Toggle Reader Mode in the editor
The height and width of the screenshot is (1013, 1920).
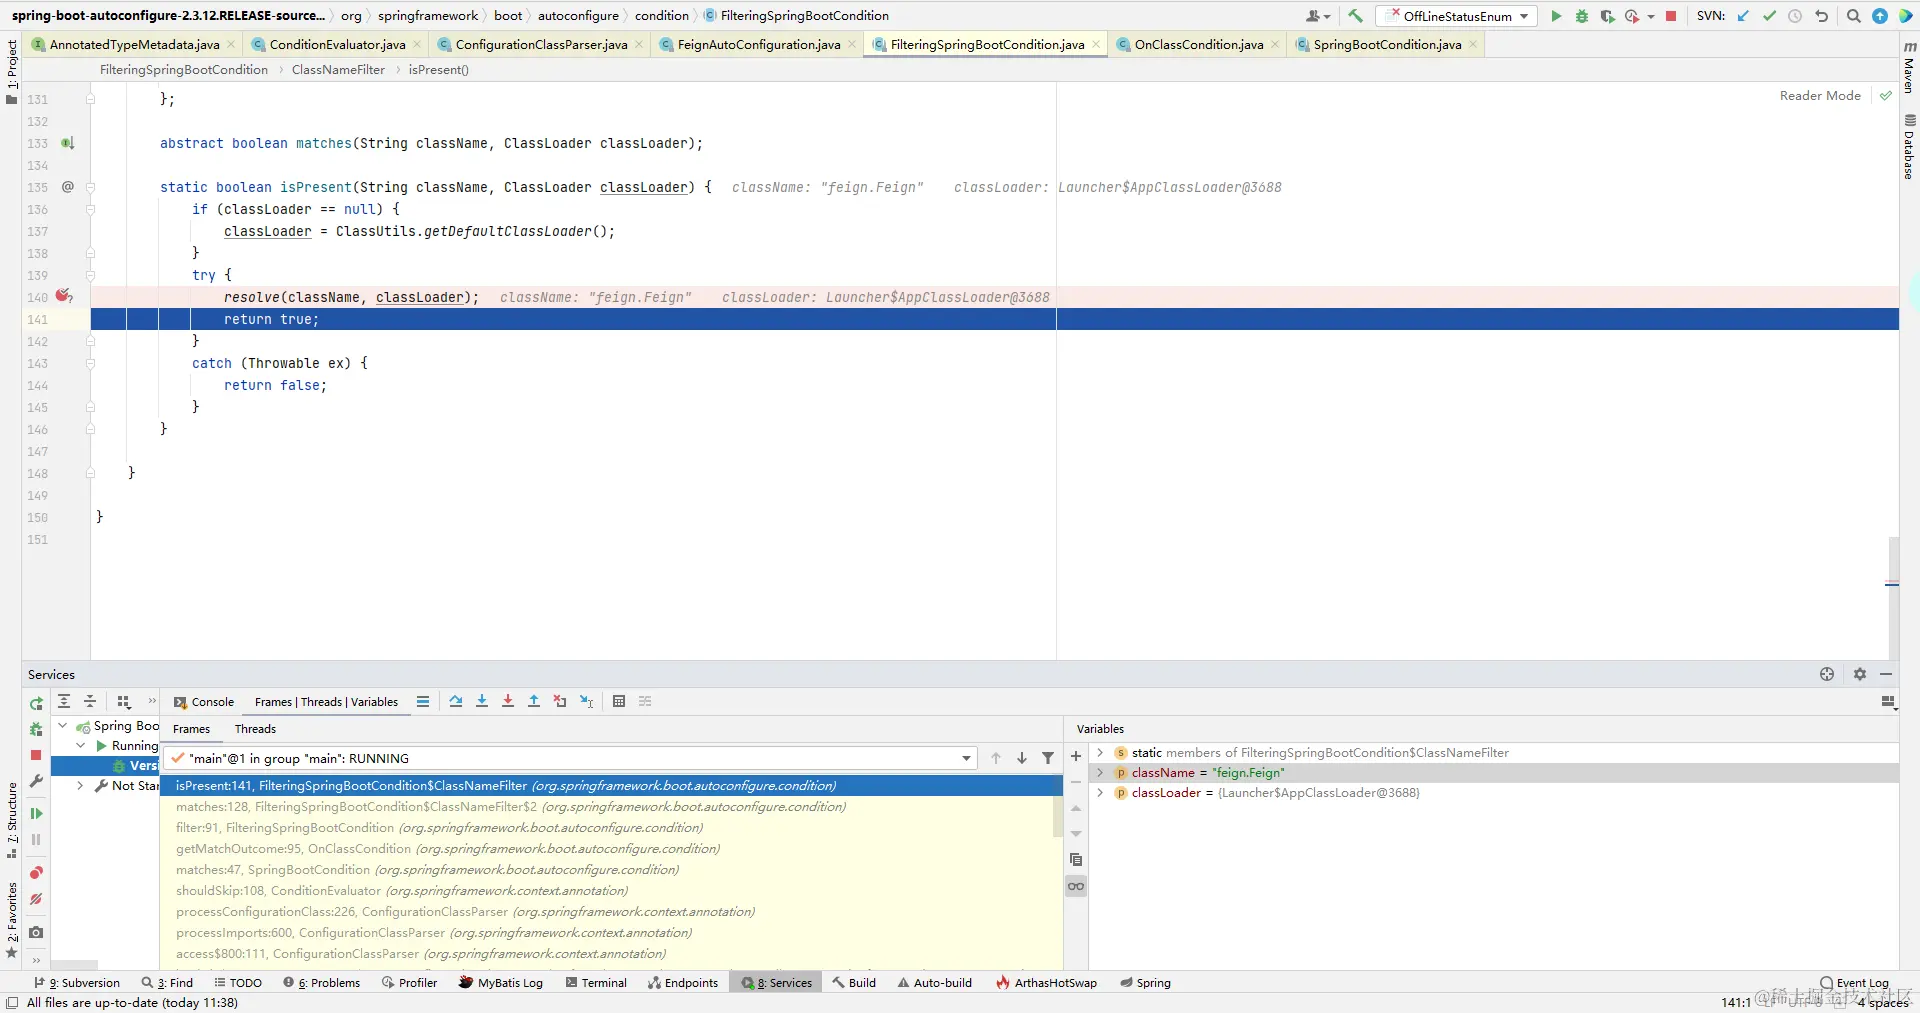click(x=1820, y=96)
